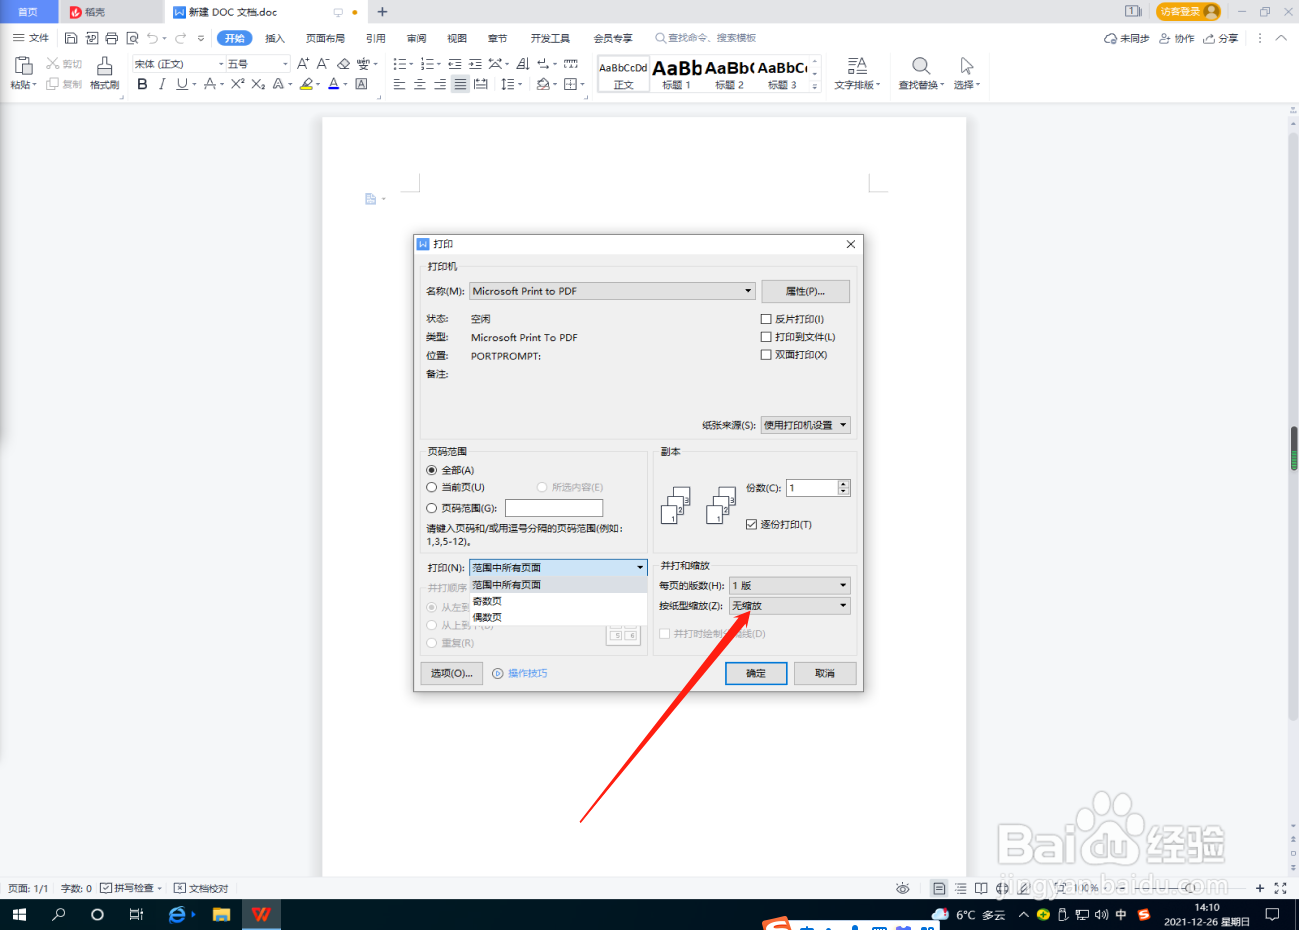This screenshot has width=1299, height=930.
Task: Toggle Italic formatting
Action: click(161, 85)
